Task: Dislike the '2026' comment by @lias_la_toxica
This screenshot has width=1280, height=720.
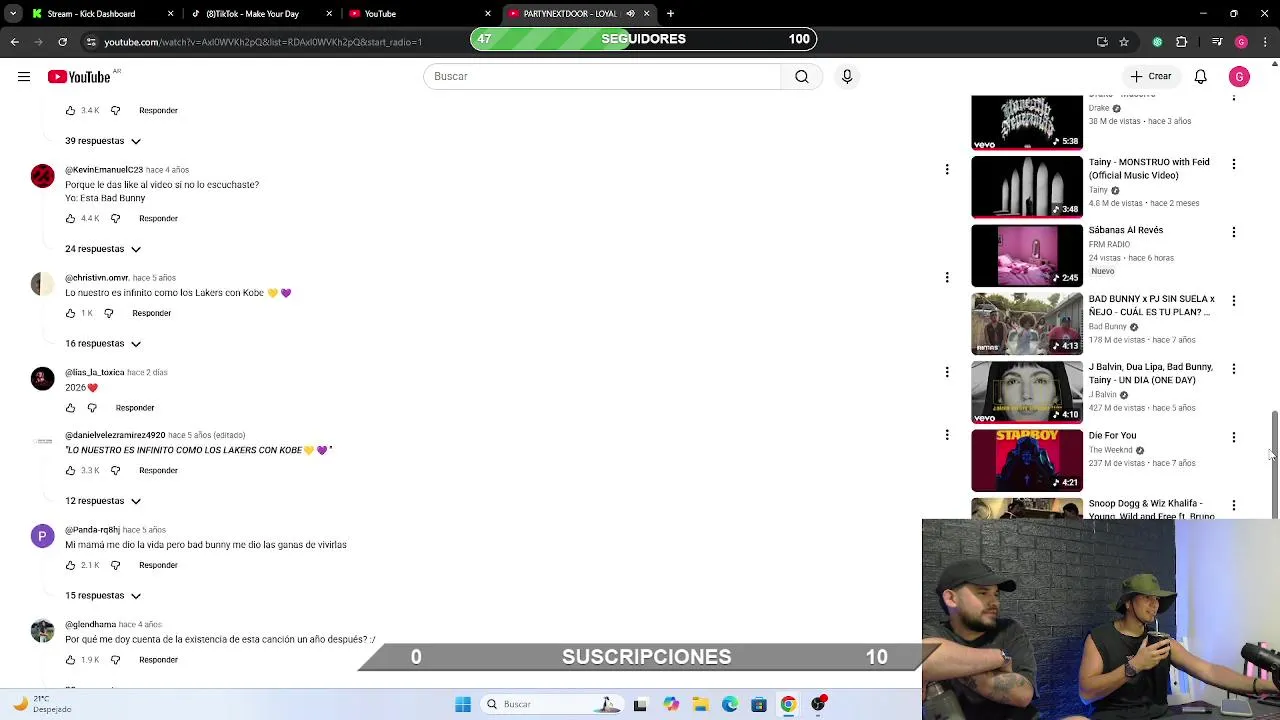Action: (92, 408)
